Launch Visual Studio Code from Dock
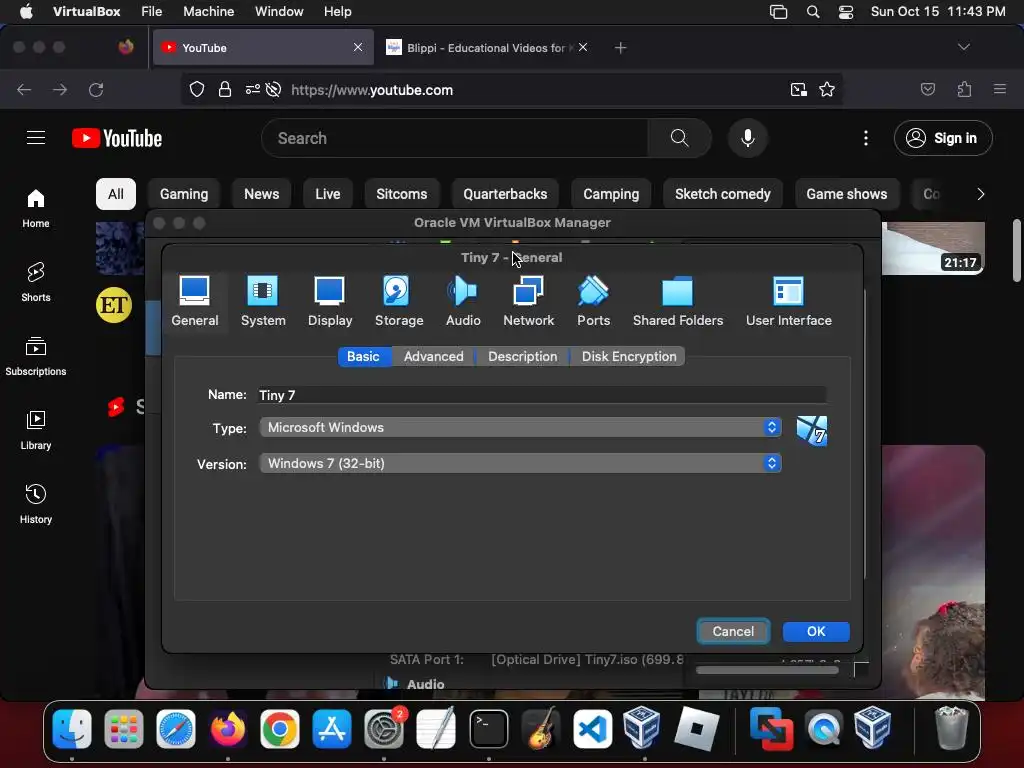1024x768 pixels. (x=592, y=729)
